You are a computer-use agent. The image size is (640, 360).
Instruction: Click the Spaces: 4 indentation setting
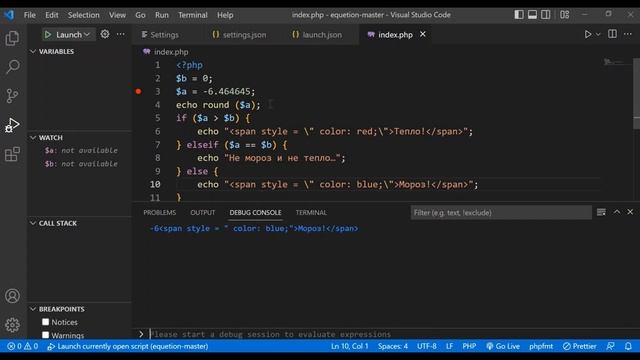393,346
